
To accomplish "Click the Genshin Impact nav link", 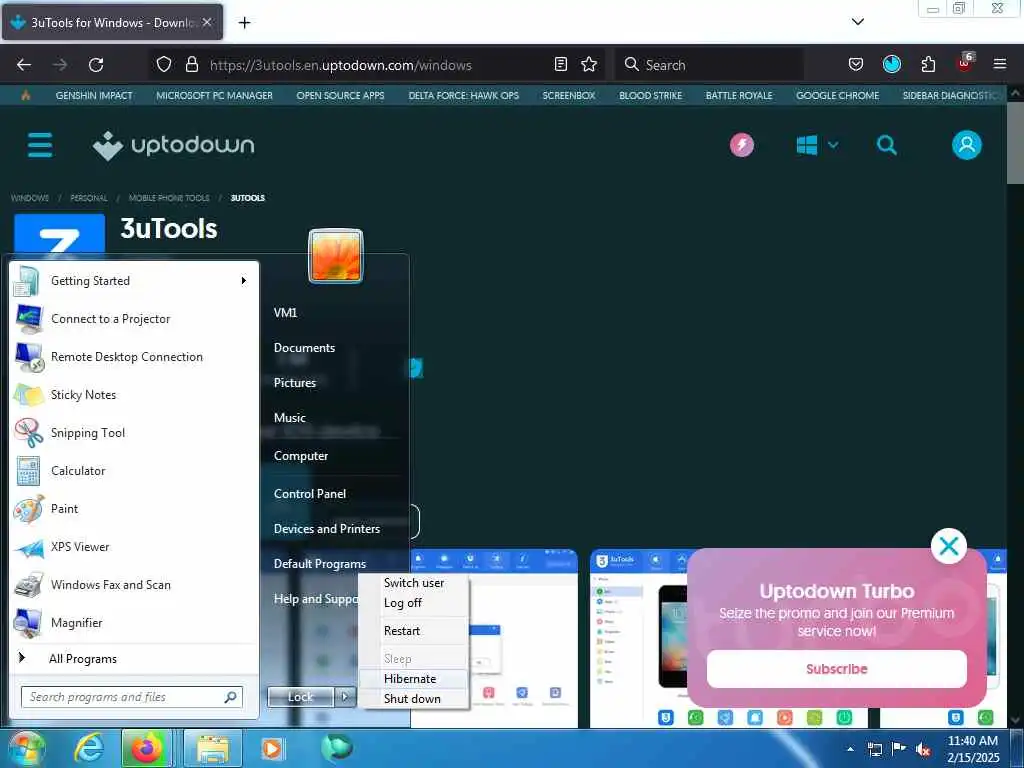I will [94, 95].
